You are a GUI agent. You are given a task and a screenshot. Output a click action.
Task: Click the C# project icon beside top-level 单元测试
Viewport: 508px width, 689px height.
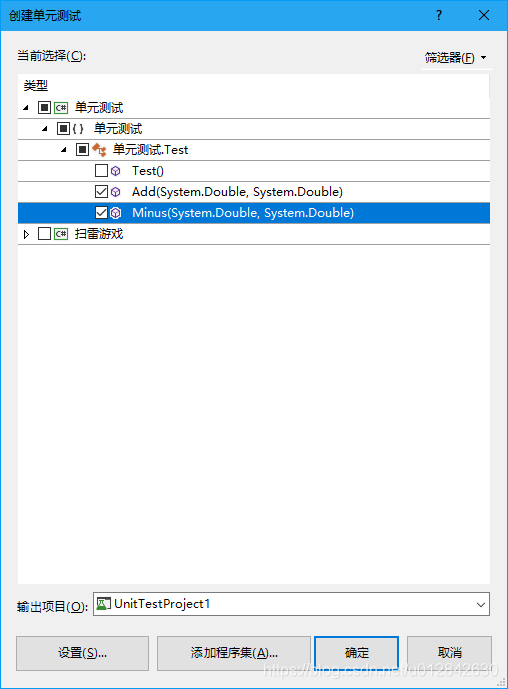[61, 107]
